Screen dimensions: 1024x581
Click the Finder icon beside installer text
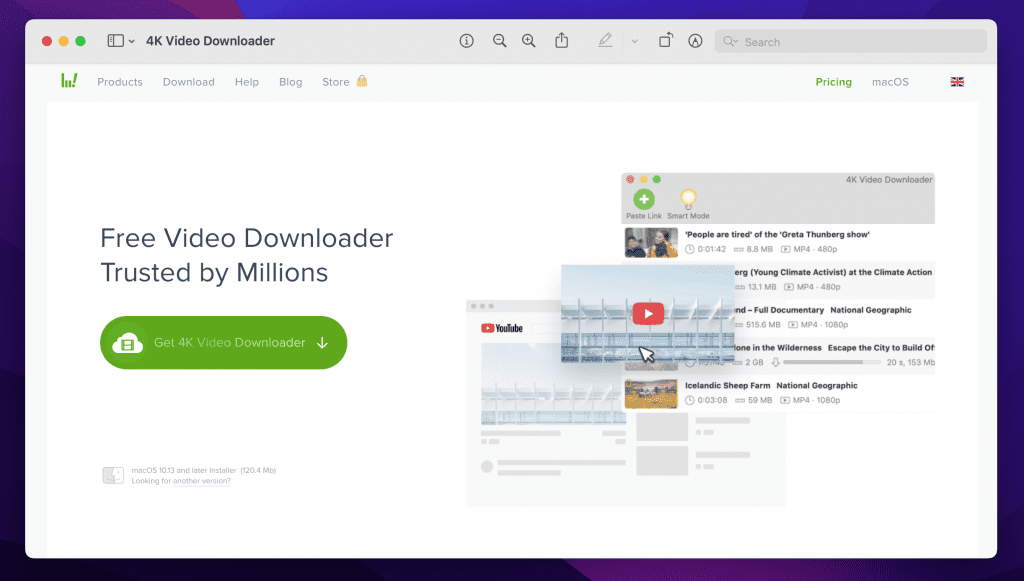113,475
